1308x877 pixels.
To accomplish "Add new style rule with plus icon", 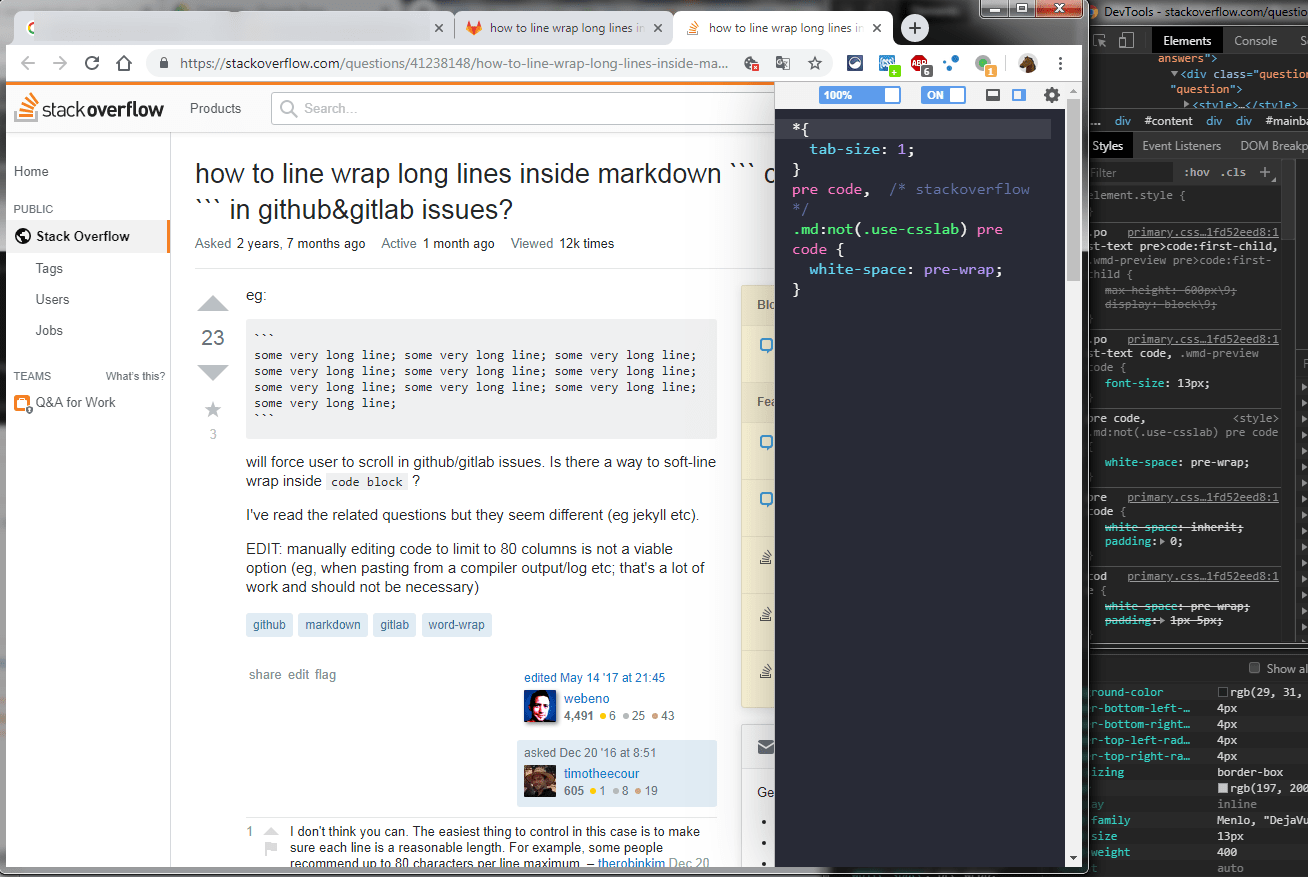I will coord(1264,172).
